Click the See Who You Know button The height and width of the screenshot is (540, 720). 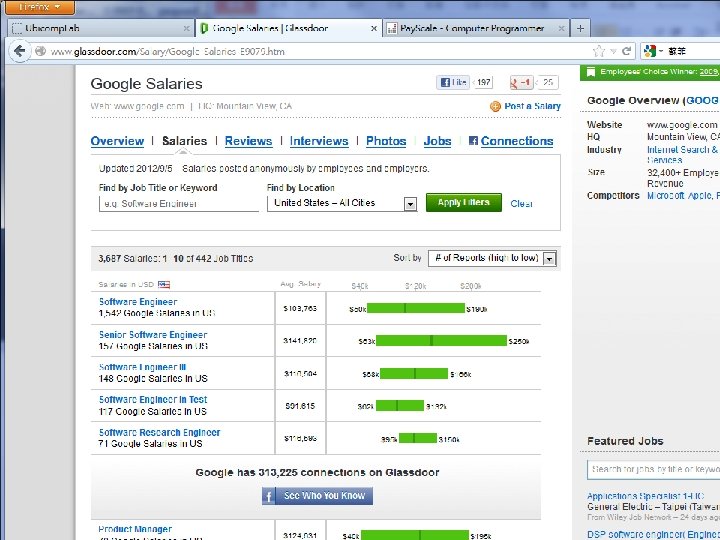317,496
